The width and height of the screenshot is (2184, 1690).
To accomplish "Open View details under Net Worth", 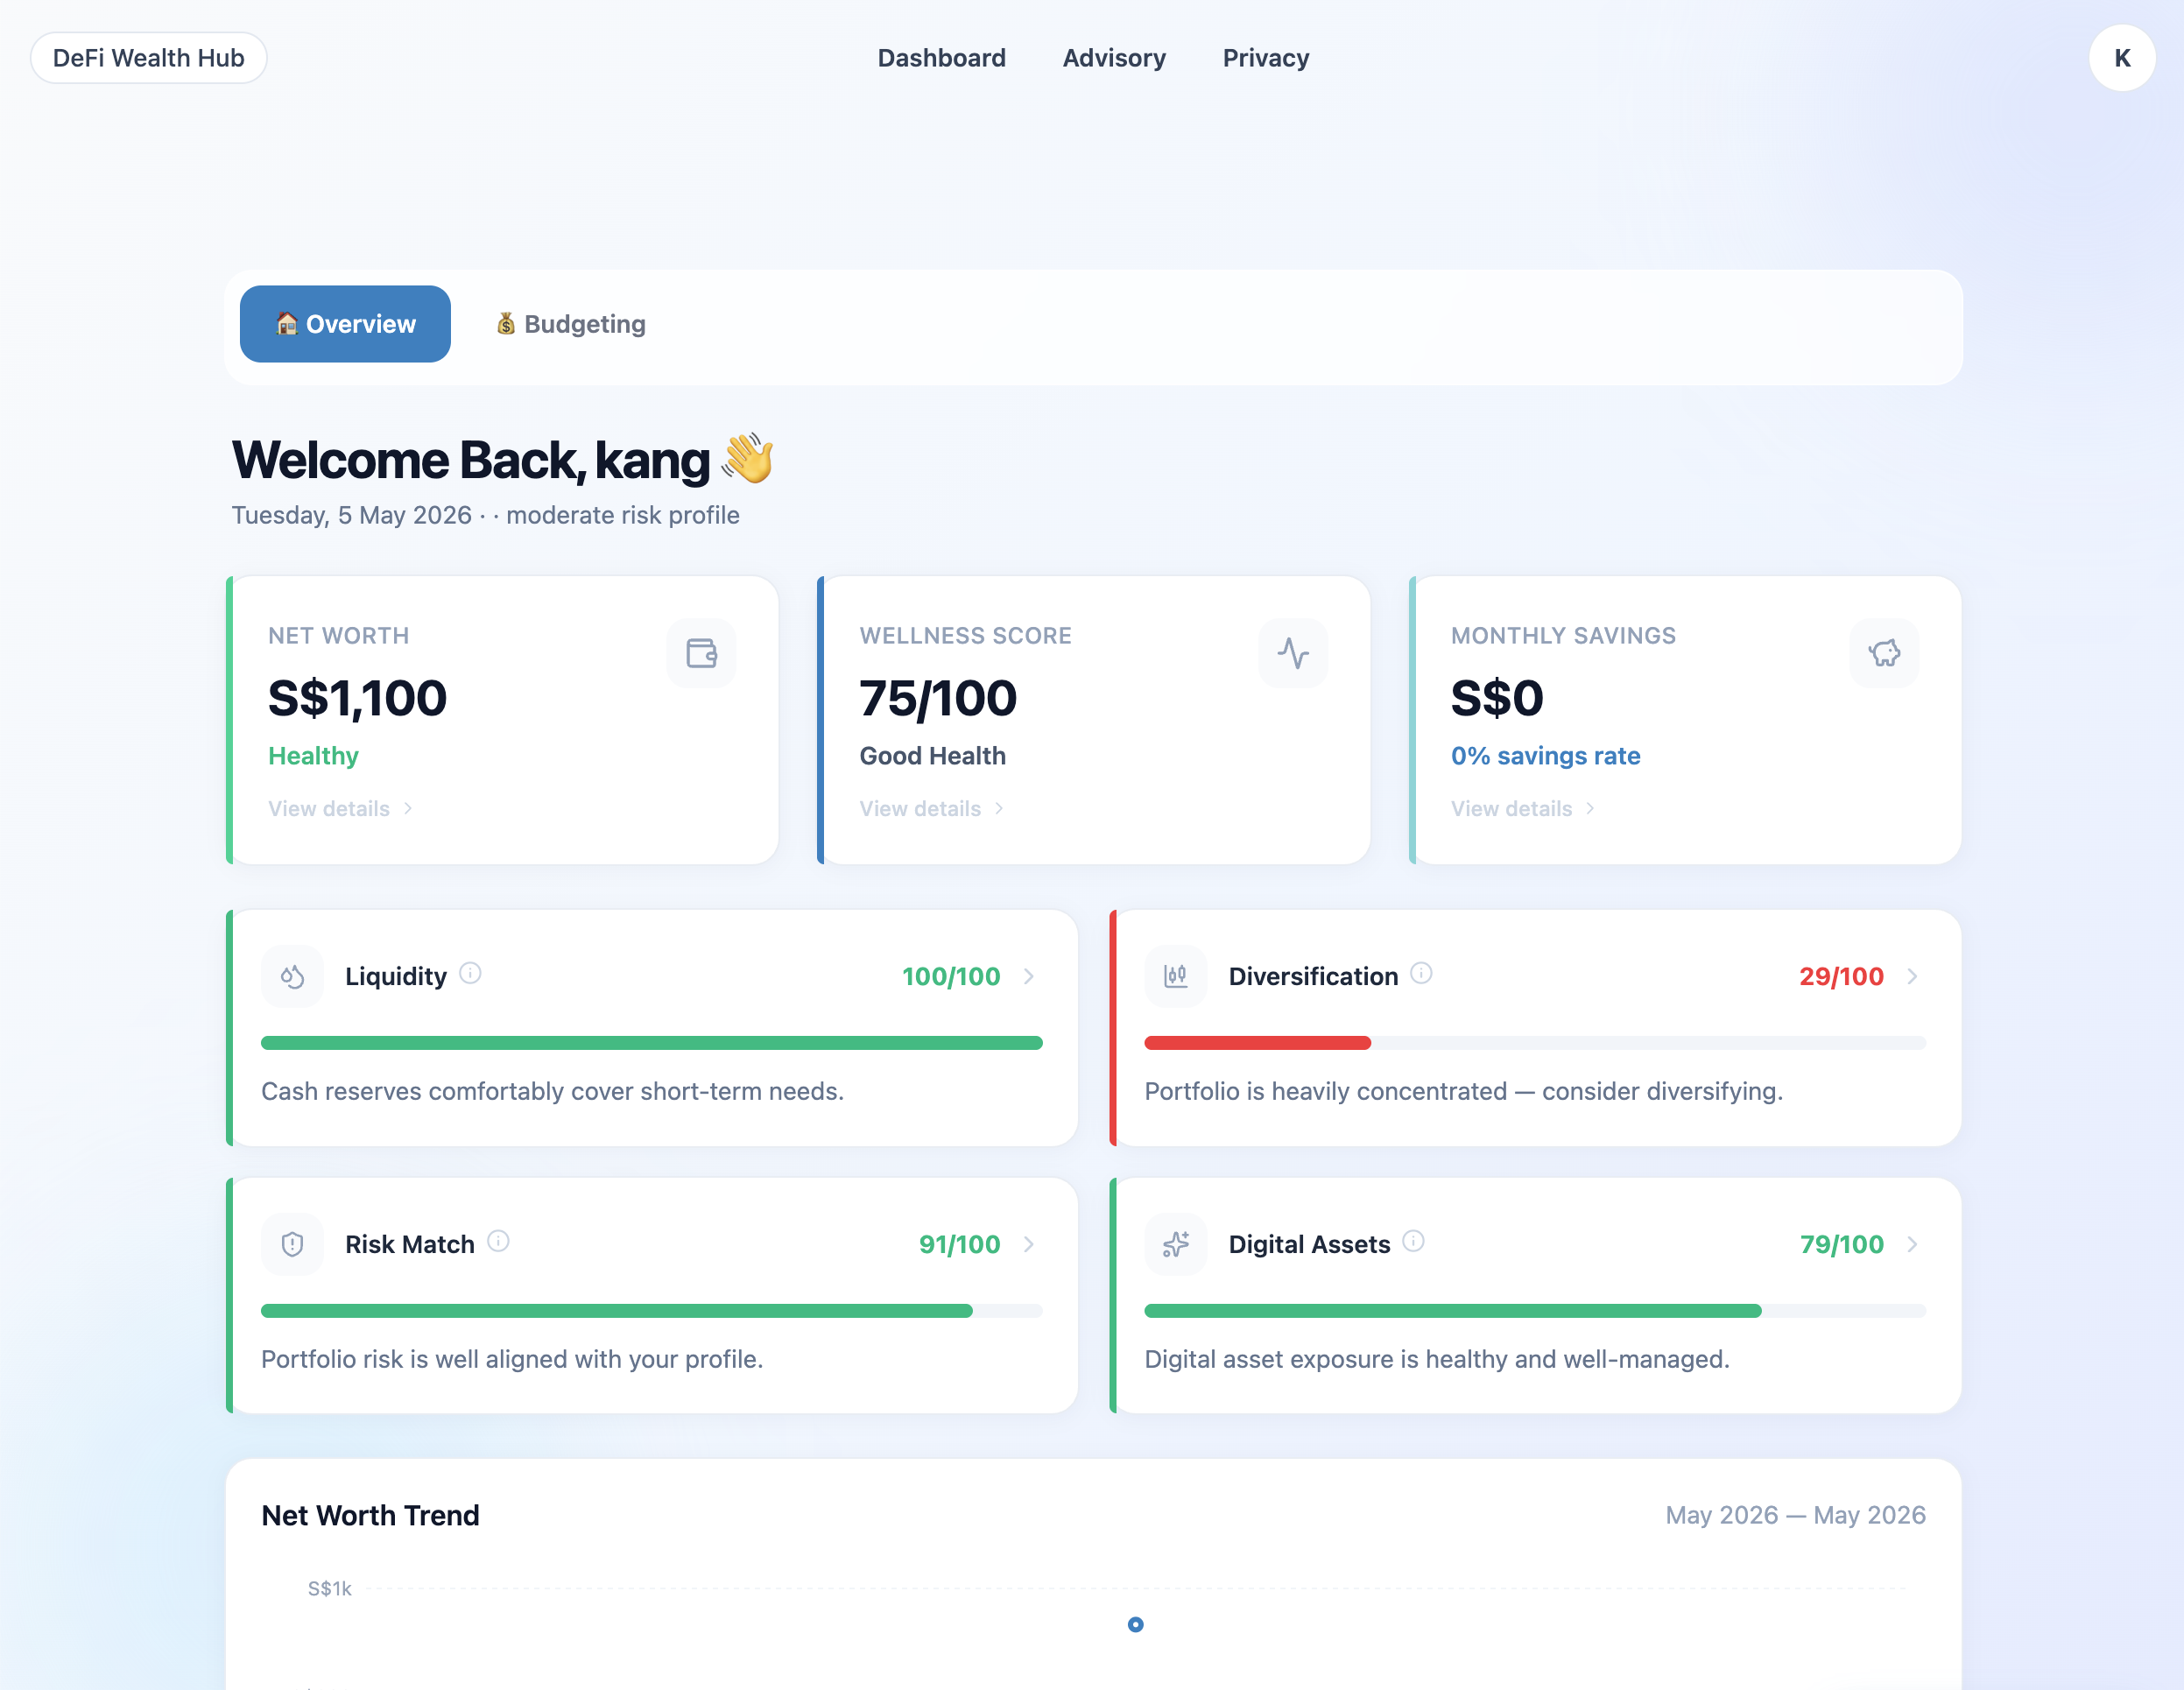I will pyautogui.click(x=340, y=808).
